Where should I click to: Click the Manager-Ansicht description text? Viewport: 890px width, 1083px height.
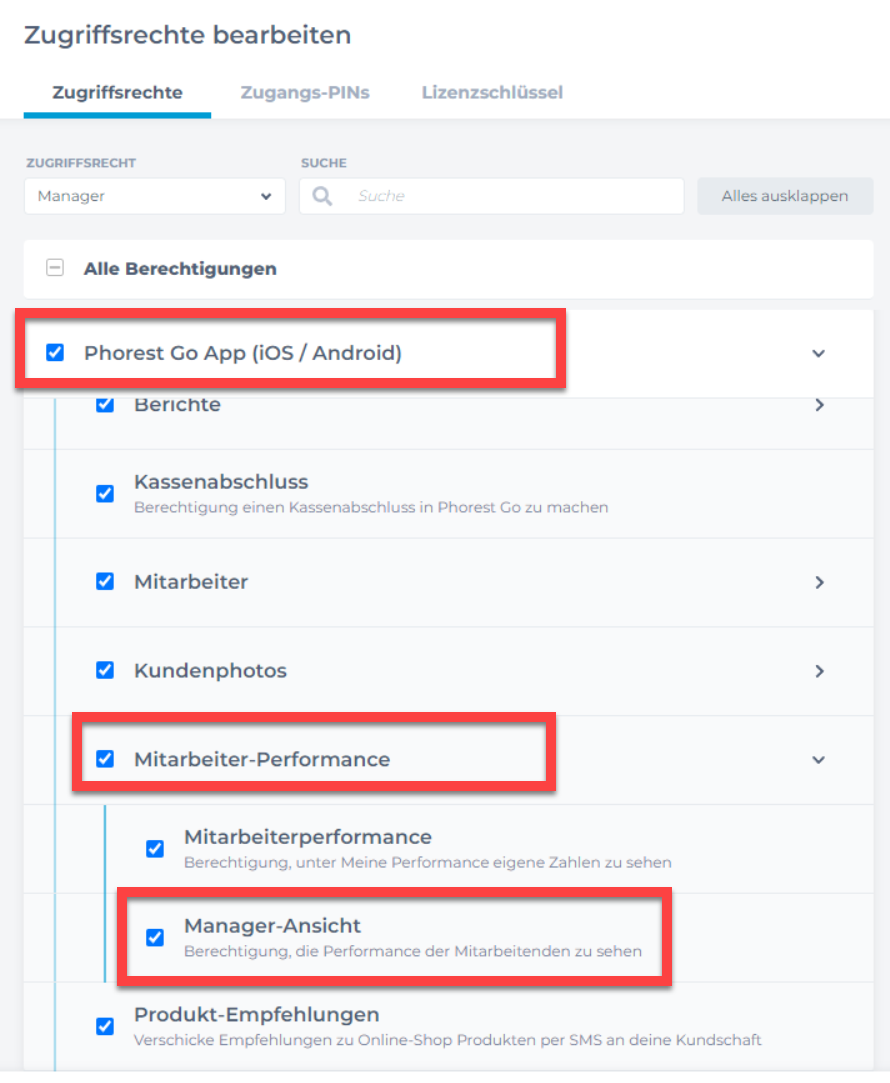[x=413, y=952]
